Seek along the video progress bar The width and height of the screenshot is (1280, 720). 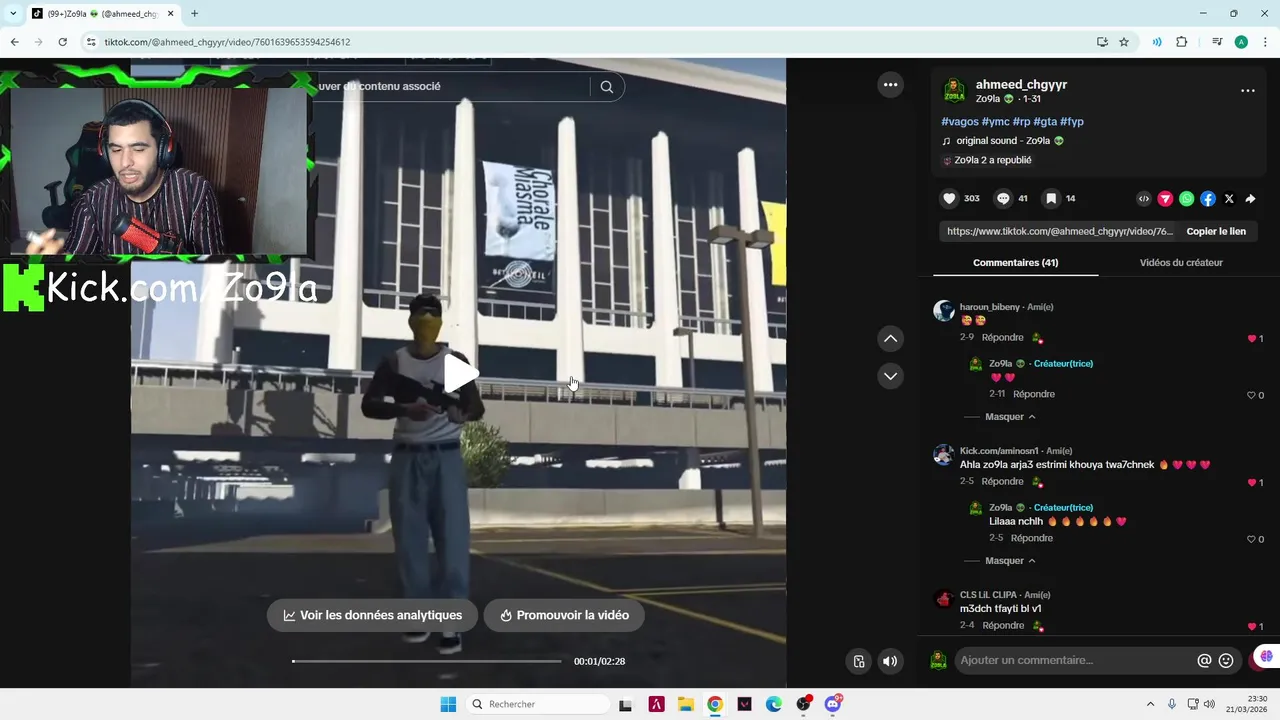[427, 661]
